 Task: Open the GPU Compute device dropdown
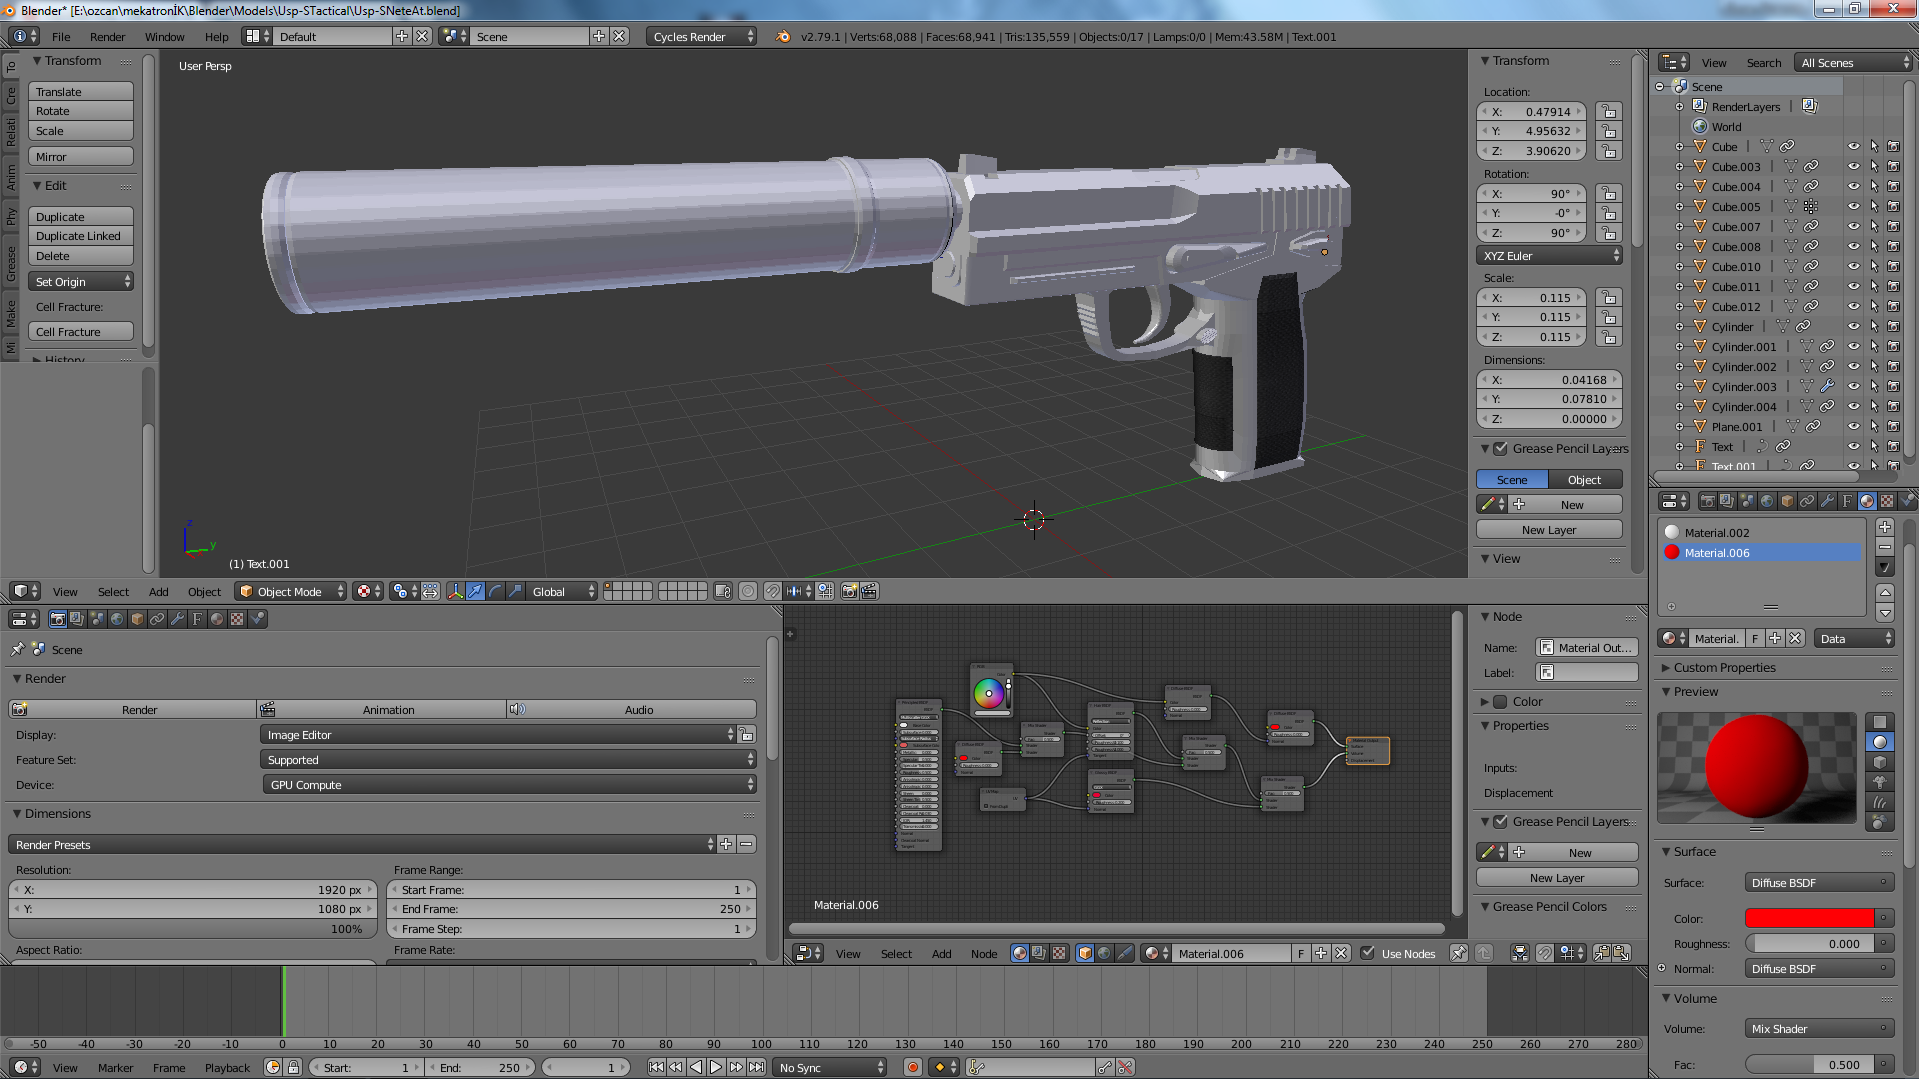(x=508, y=785)
